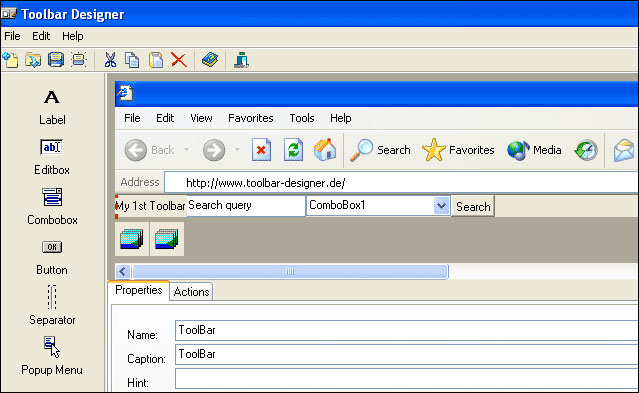Click the Paste clipboard icon
639x393 pixels.
pos(156,60)
